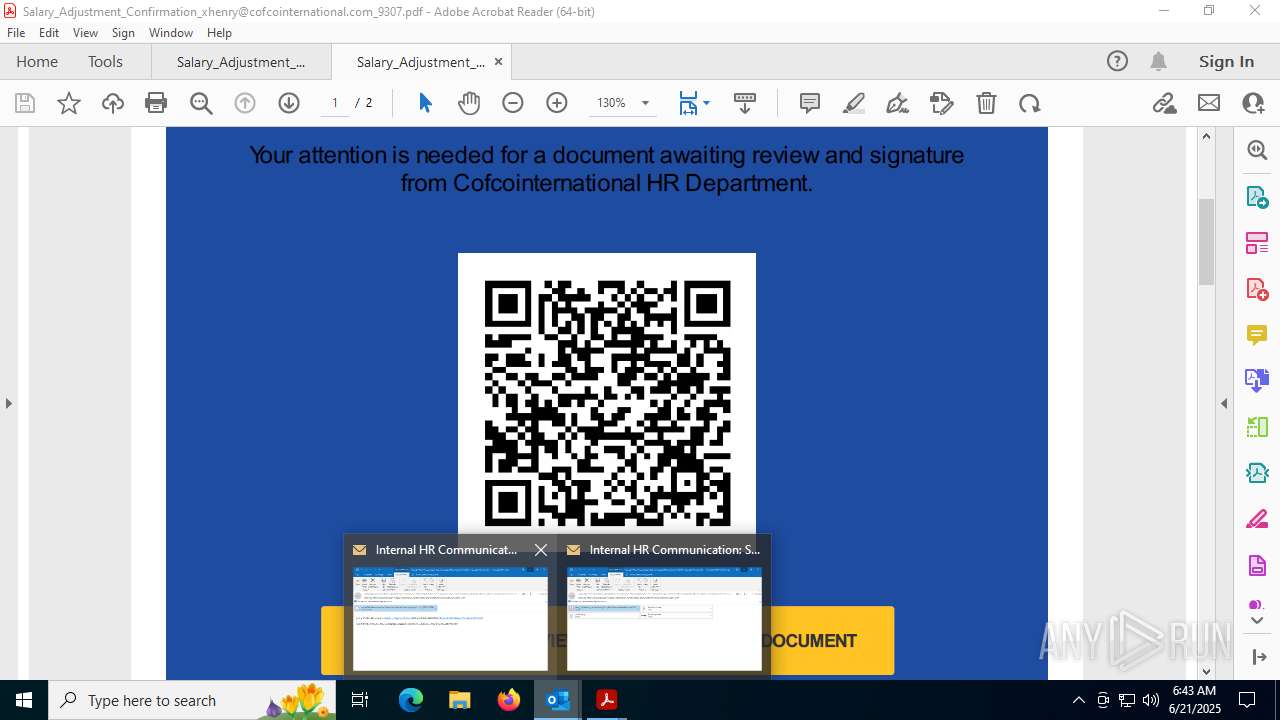This screenshot has height=720, width=1280.
Task: Click the vertical scrollbar thumb
Action: (x=1206, y=241)
